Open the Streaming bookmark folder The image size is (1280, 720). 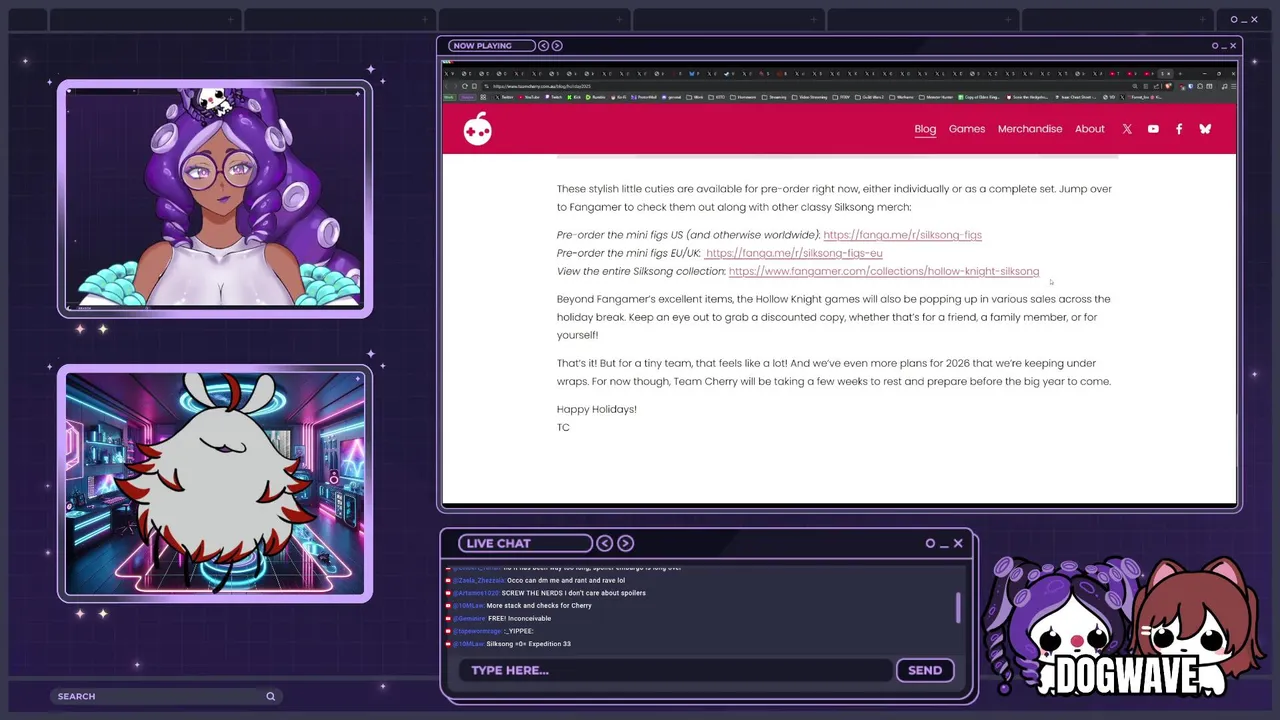coord(775,97)
